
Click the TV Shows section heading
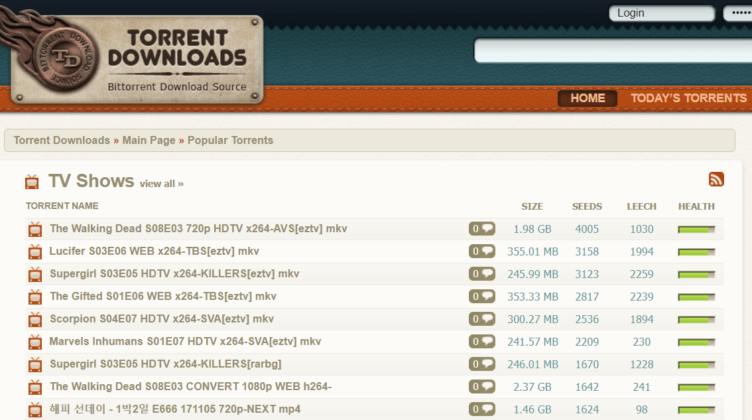click(91, 181)
